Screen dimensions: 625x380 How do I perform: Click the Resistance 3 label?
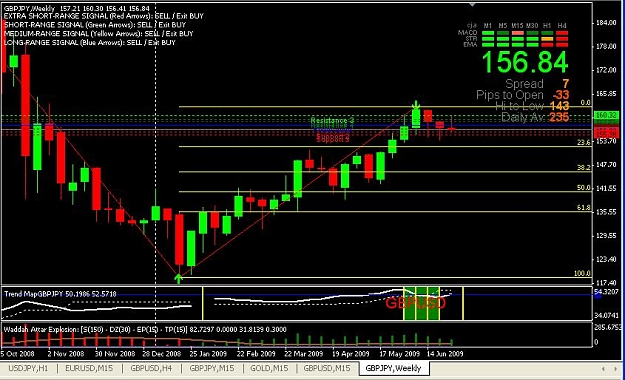click(332, 120)
